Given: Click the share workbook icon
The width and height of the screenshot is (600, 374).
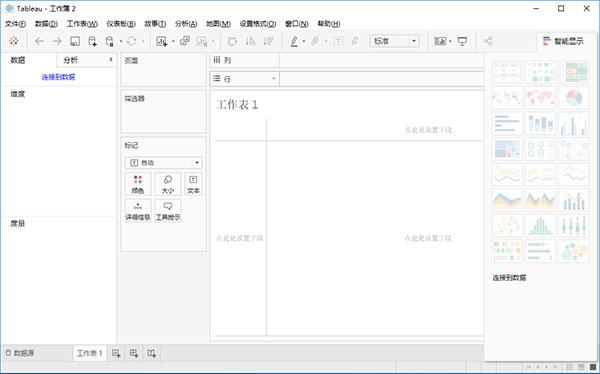Looking at the screenshot, I should tap(488, 41).
